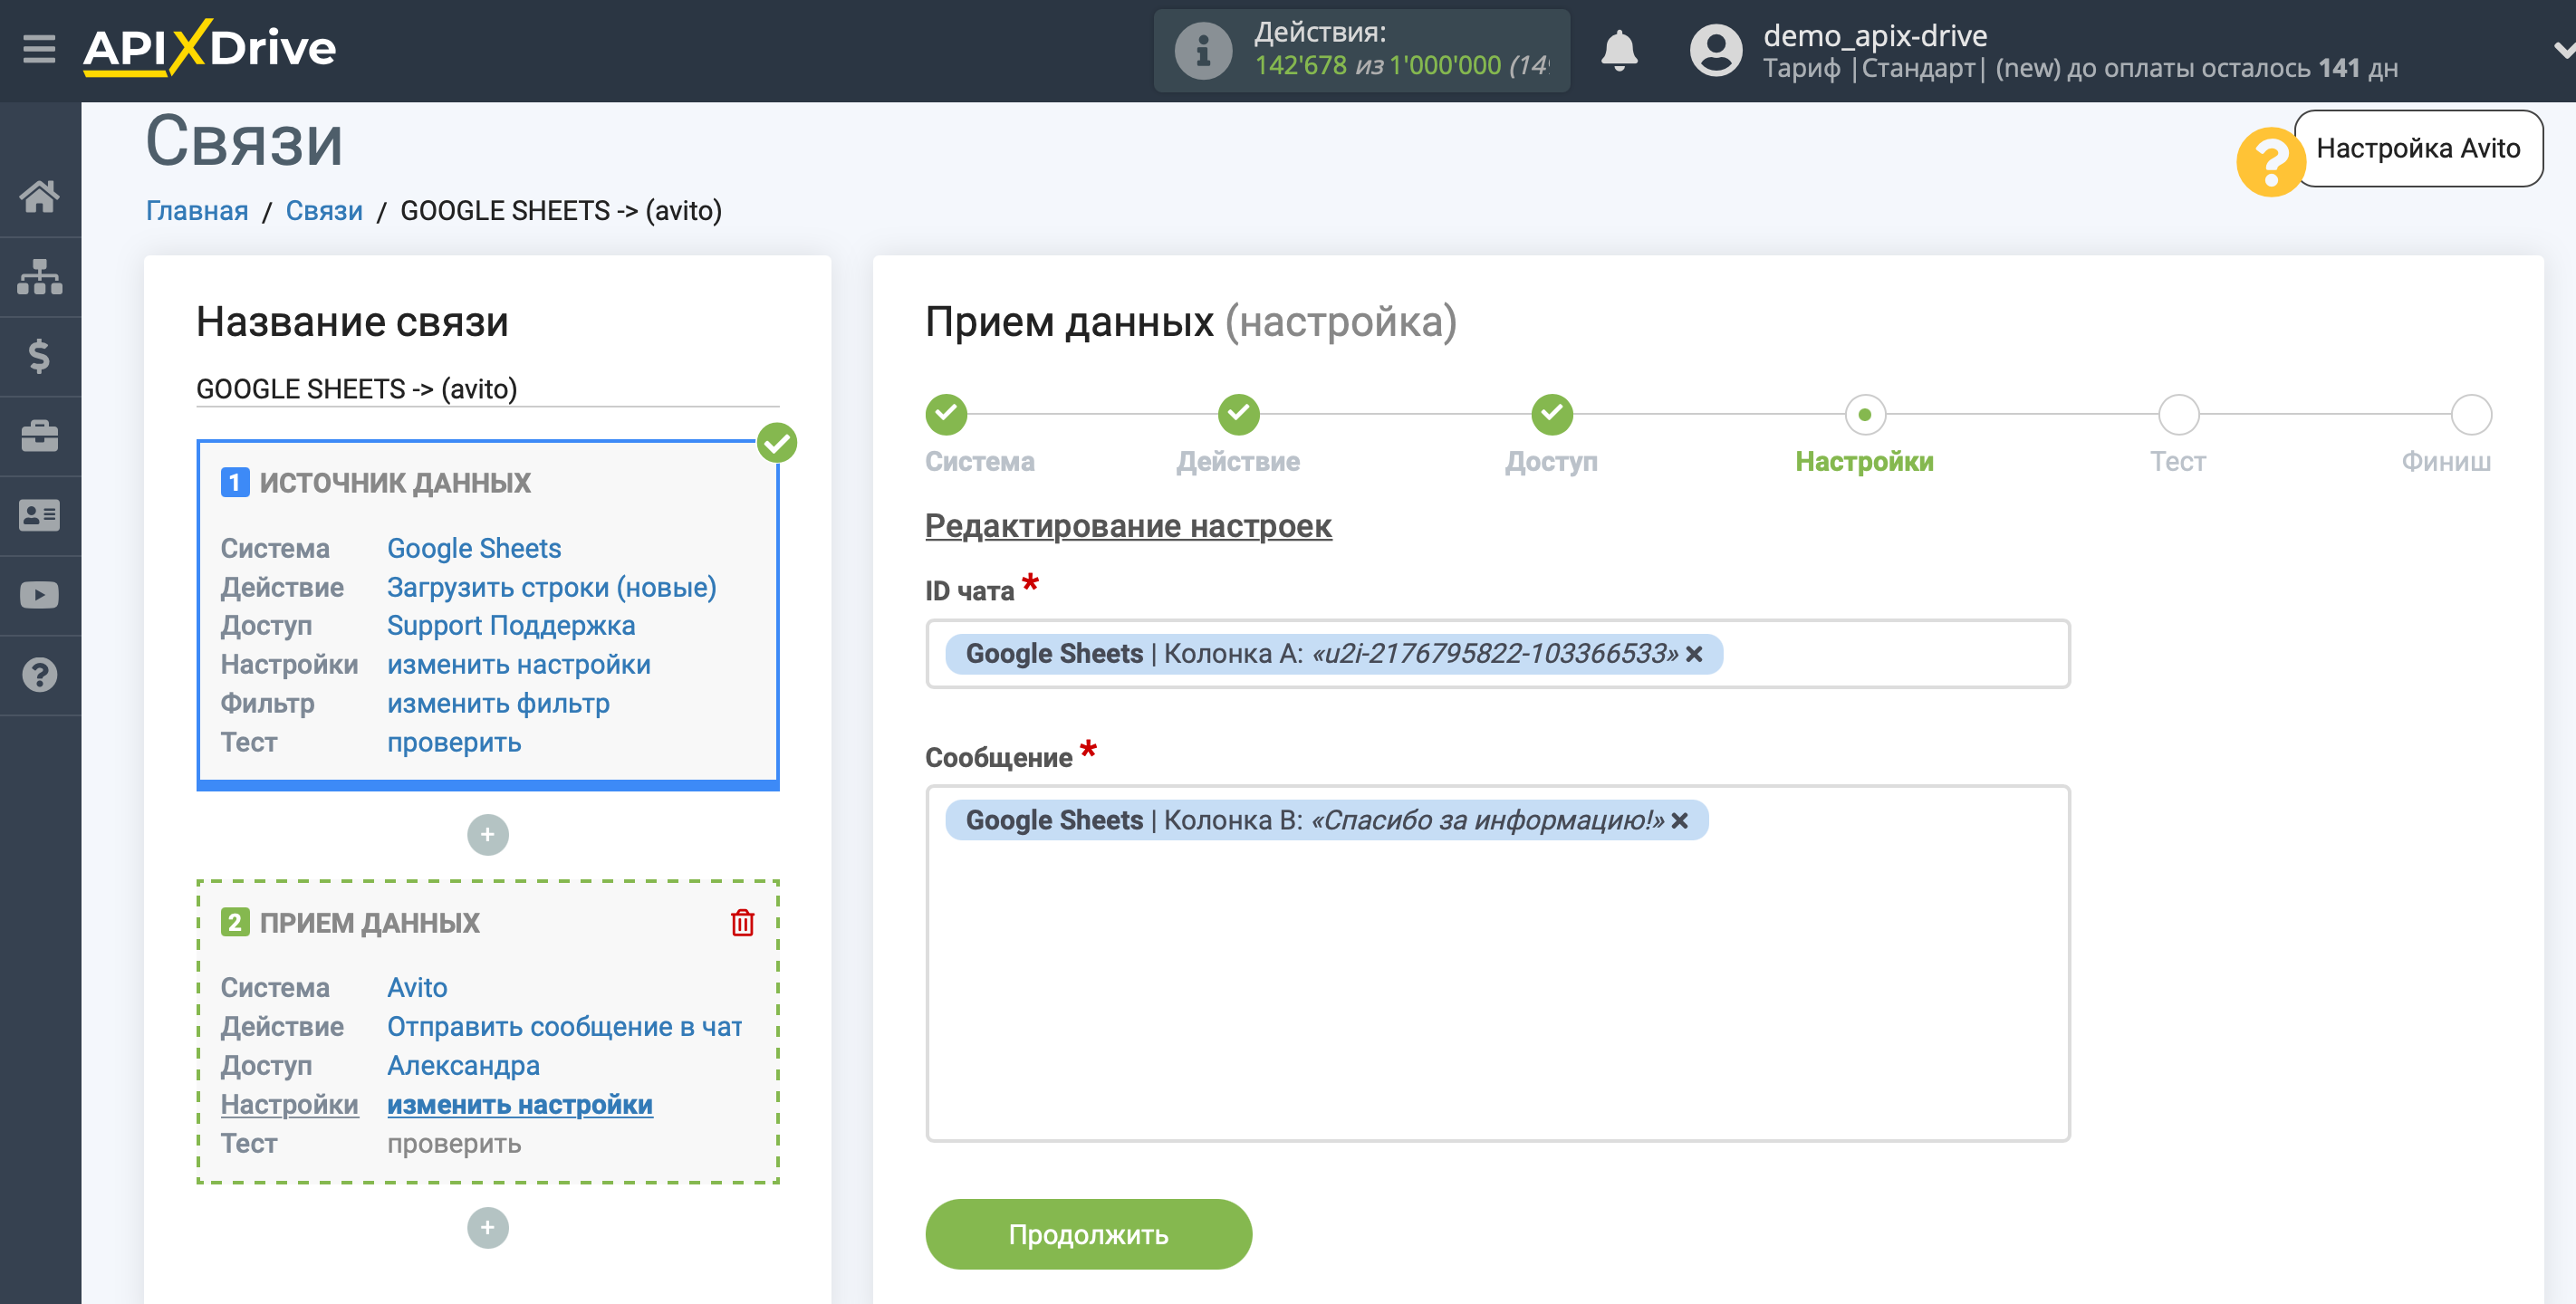
Task: Click проверить in the data receiver block
Action: [x=454, y=1143]
